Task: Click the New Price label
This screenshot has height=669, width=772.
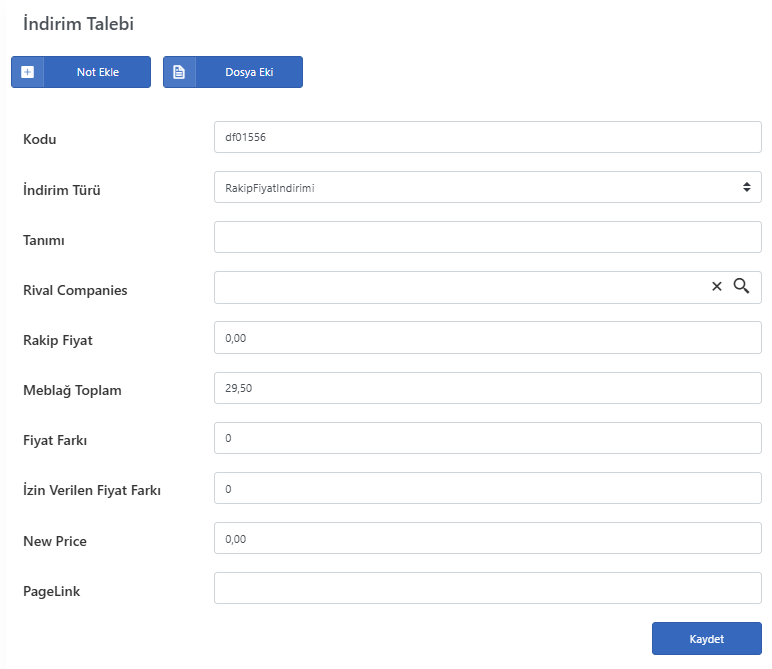Action: [55, 541]
